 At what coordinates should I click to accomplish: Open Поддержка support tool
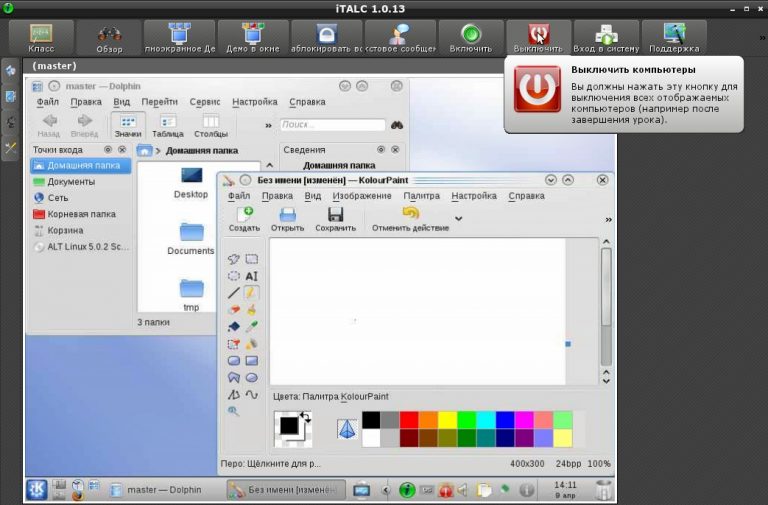[674, 38]
